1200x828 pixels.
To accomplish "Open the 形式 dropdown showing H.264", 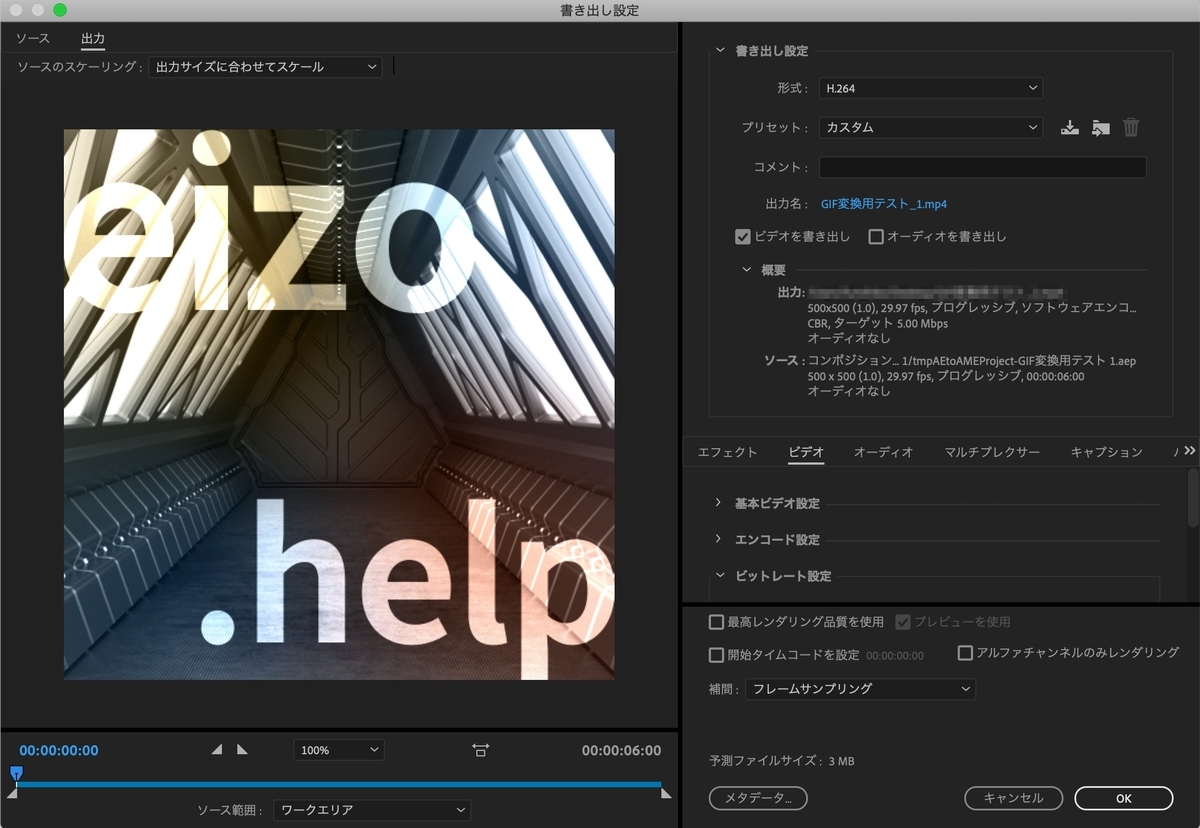I will pos(930,88).
